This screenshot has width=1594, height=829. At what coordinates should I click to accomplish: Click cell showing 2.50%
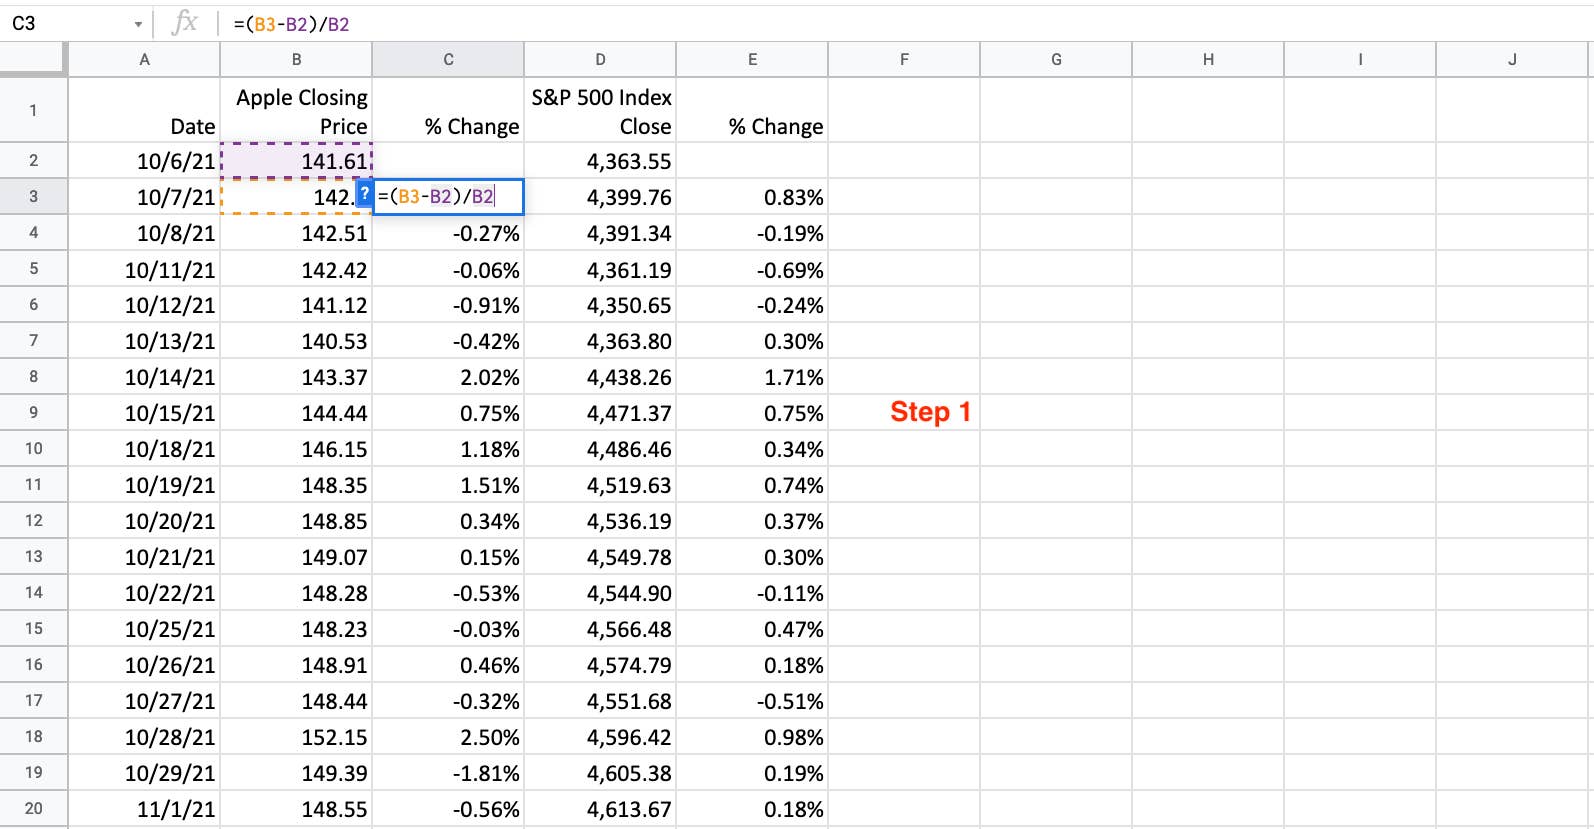(x=448, y=737)
